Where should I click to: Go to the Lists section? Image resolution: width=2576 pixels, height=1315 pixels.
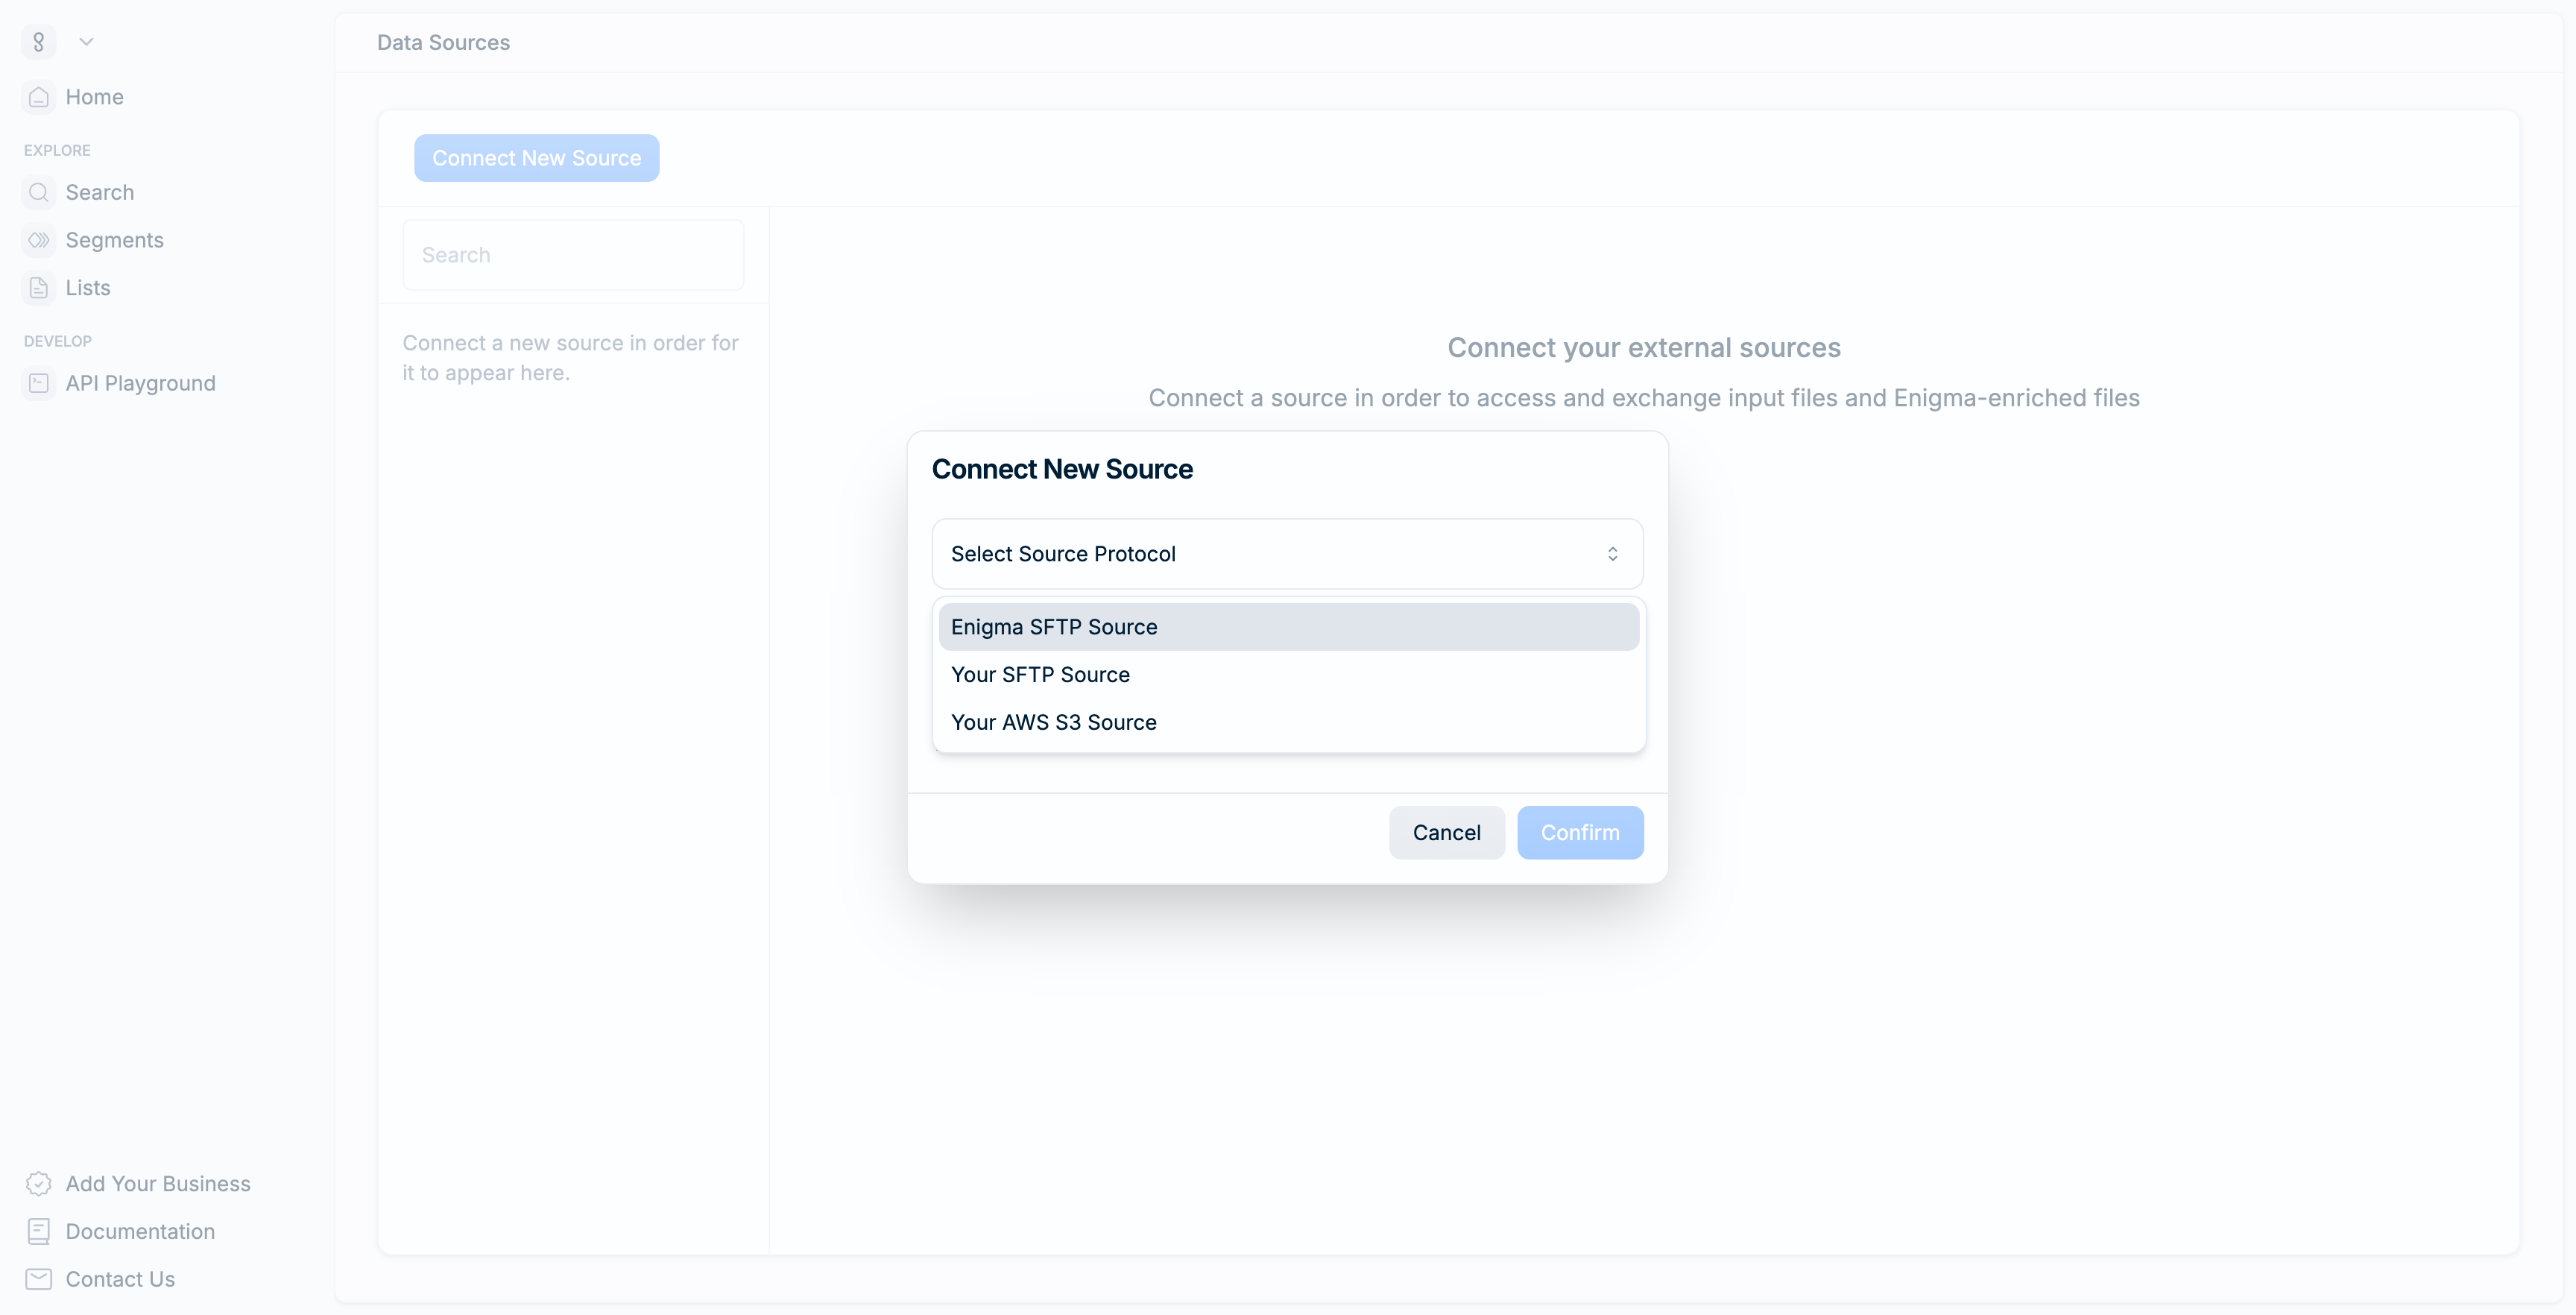[88, 287]
